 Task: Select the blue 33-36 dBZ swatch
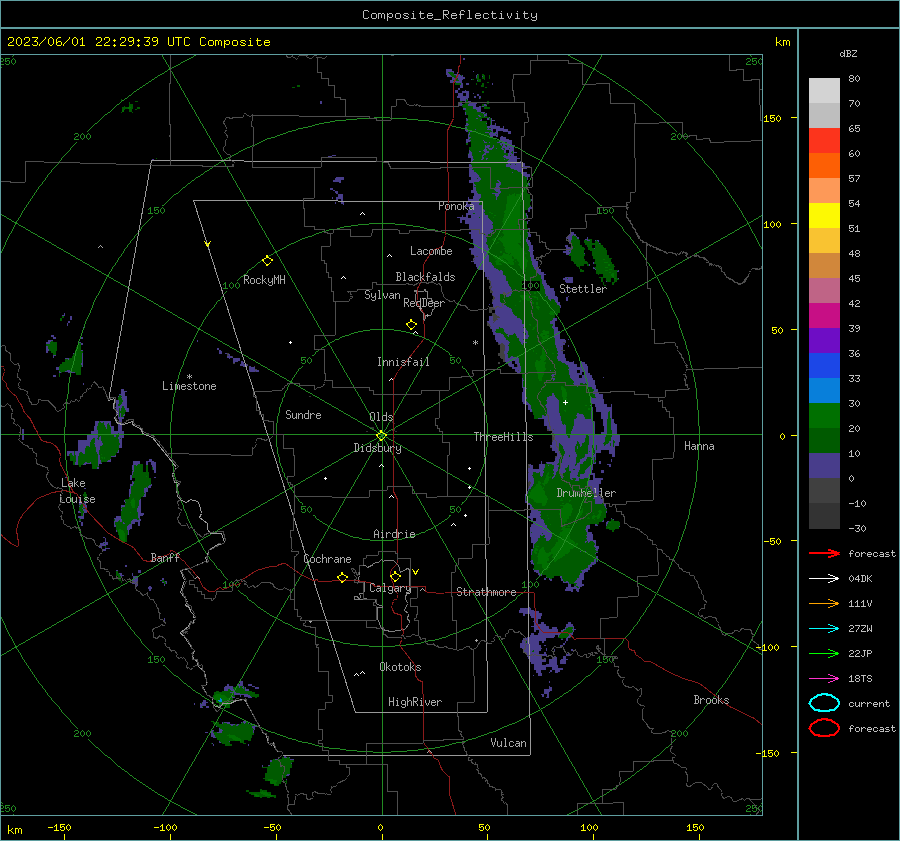click(824, 365)
